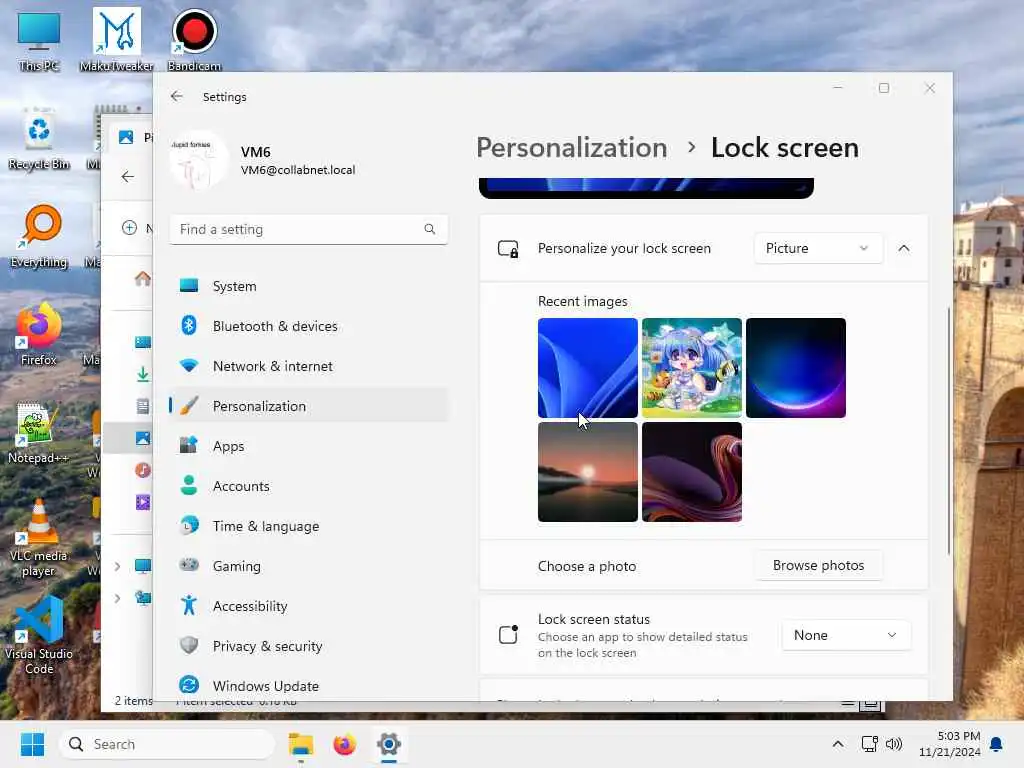Click Lock screen status label text

[594, 619]
